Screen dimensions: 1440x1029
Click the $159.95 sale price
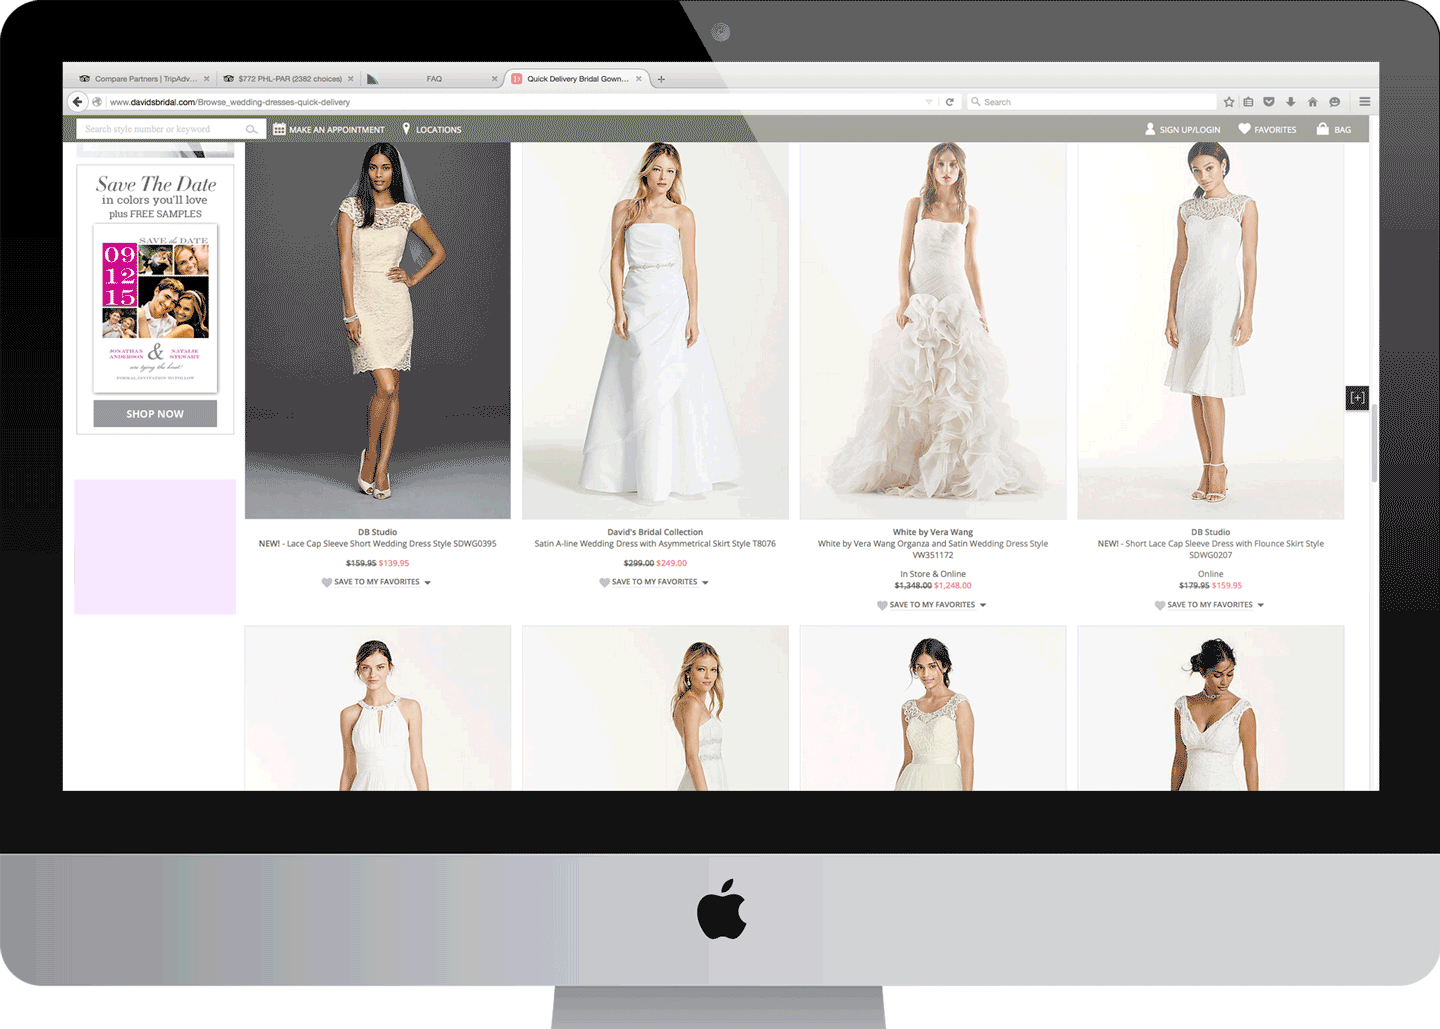click(1227, 586)
